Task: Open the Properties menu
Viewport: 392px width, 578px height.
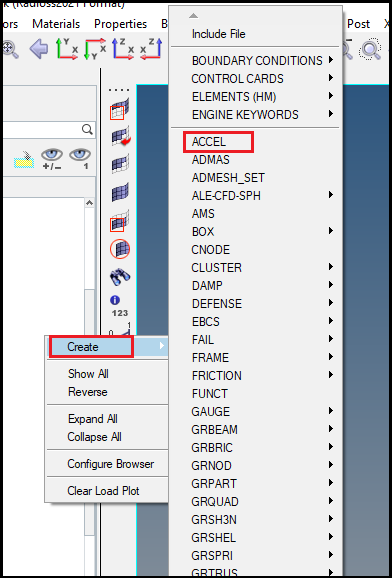Action: pyautogui.click(x=121, y=24)
